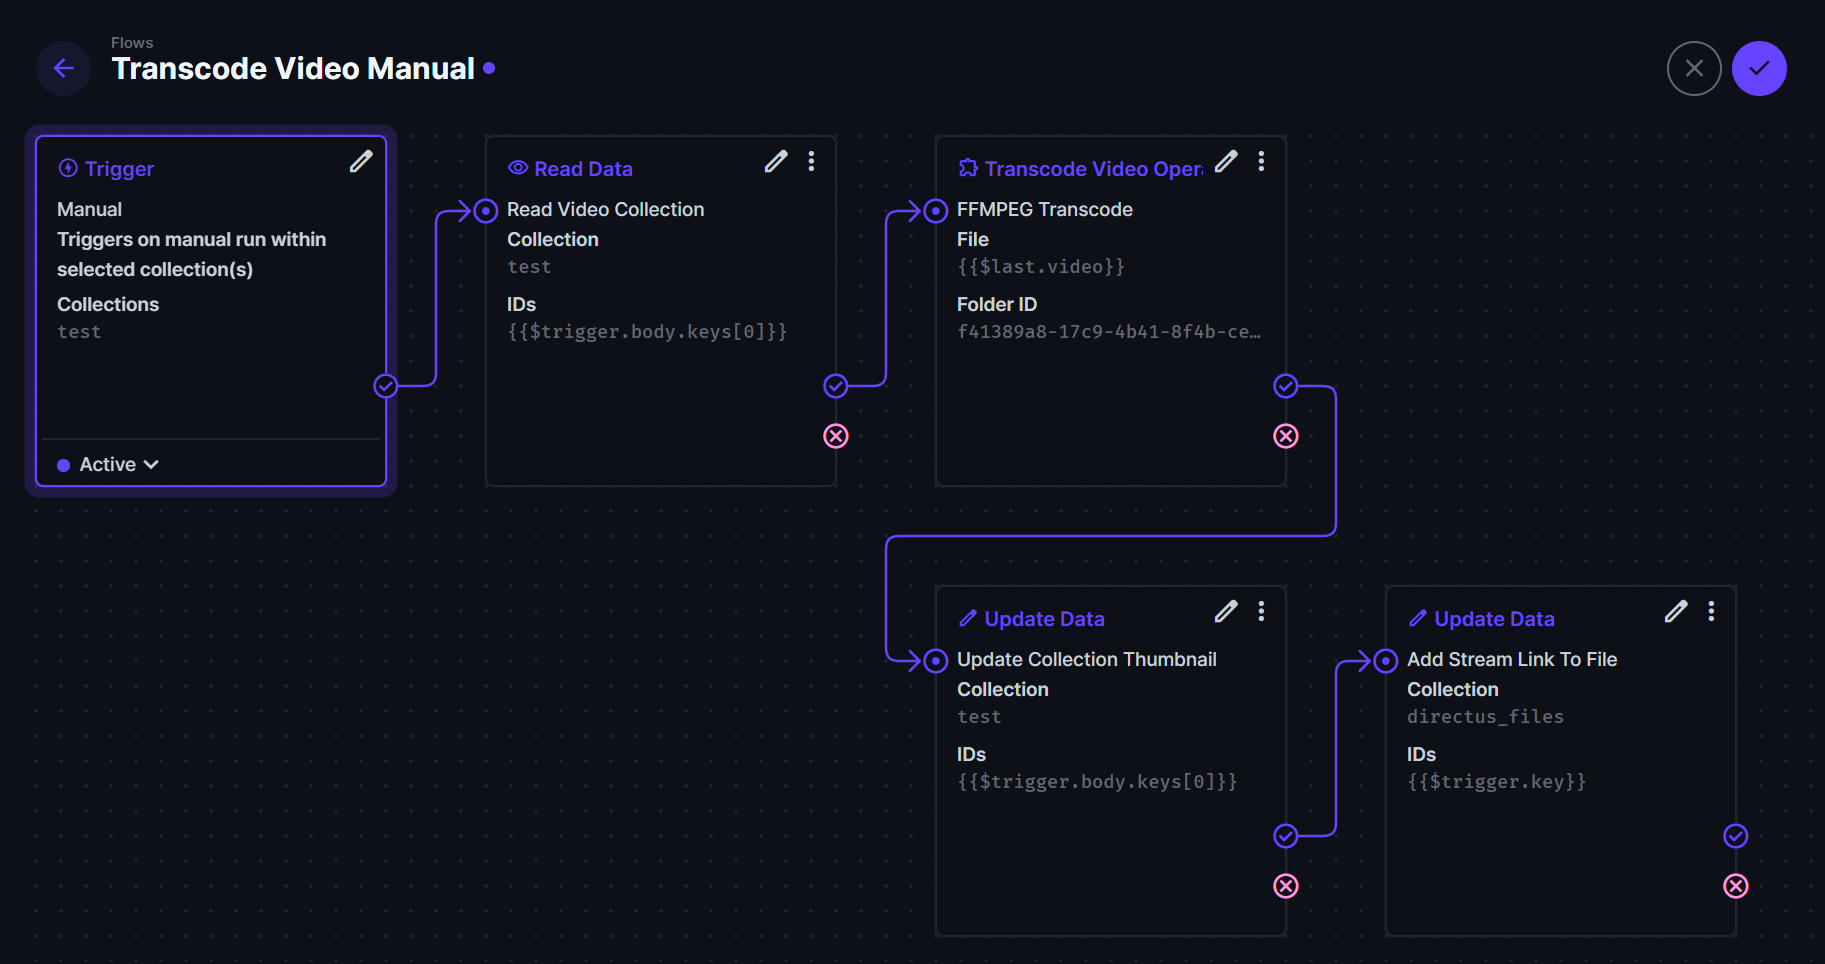This screenshot has height=964, width=1825.
Task: Open the options menu on Read Data
Action: pos(811,161)
